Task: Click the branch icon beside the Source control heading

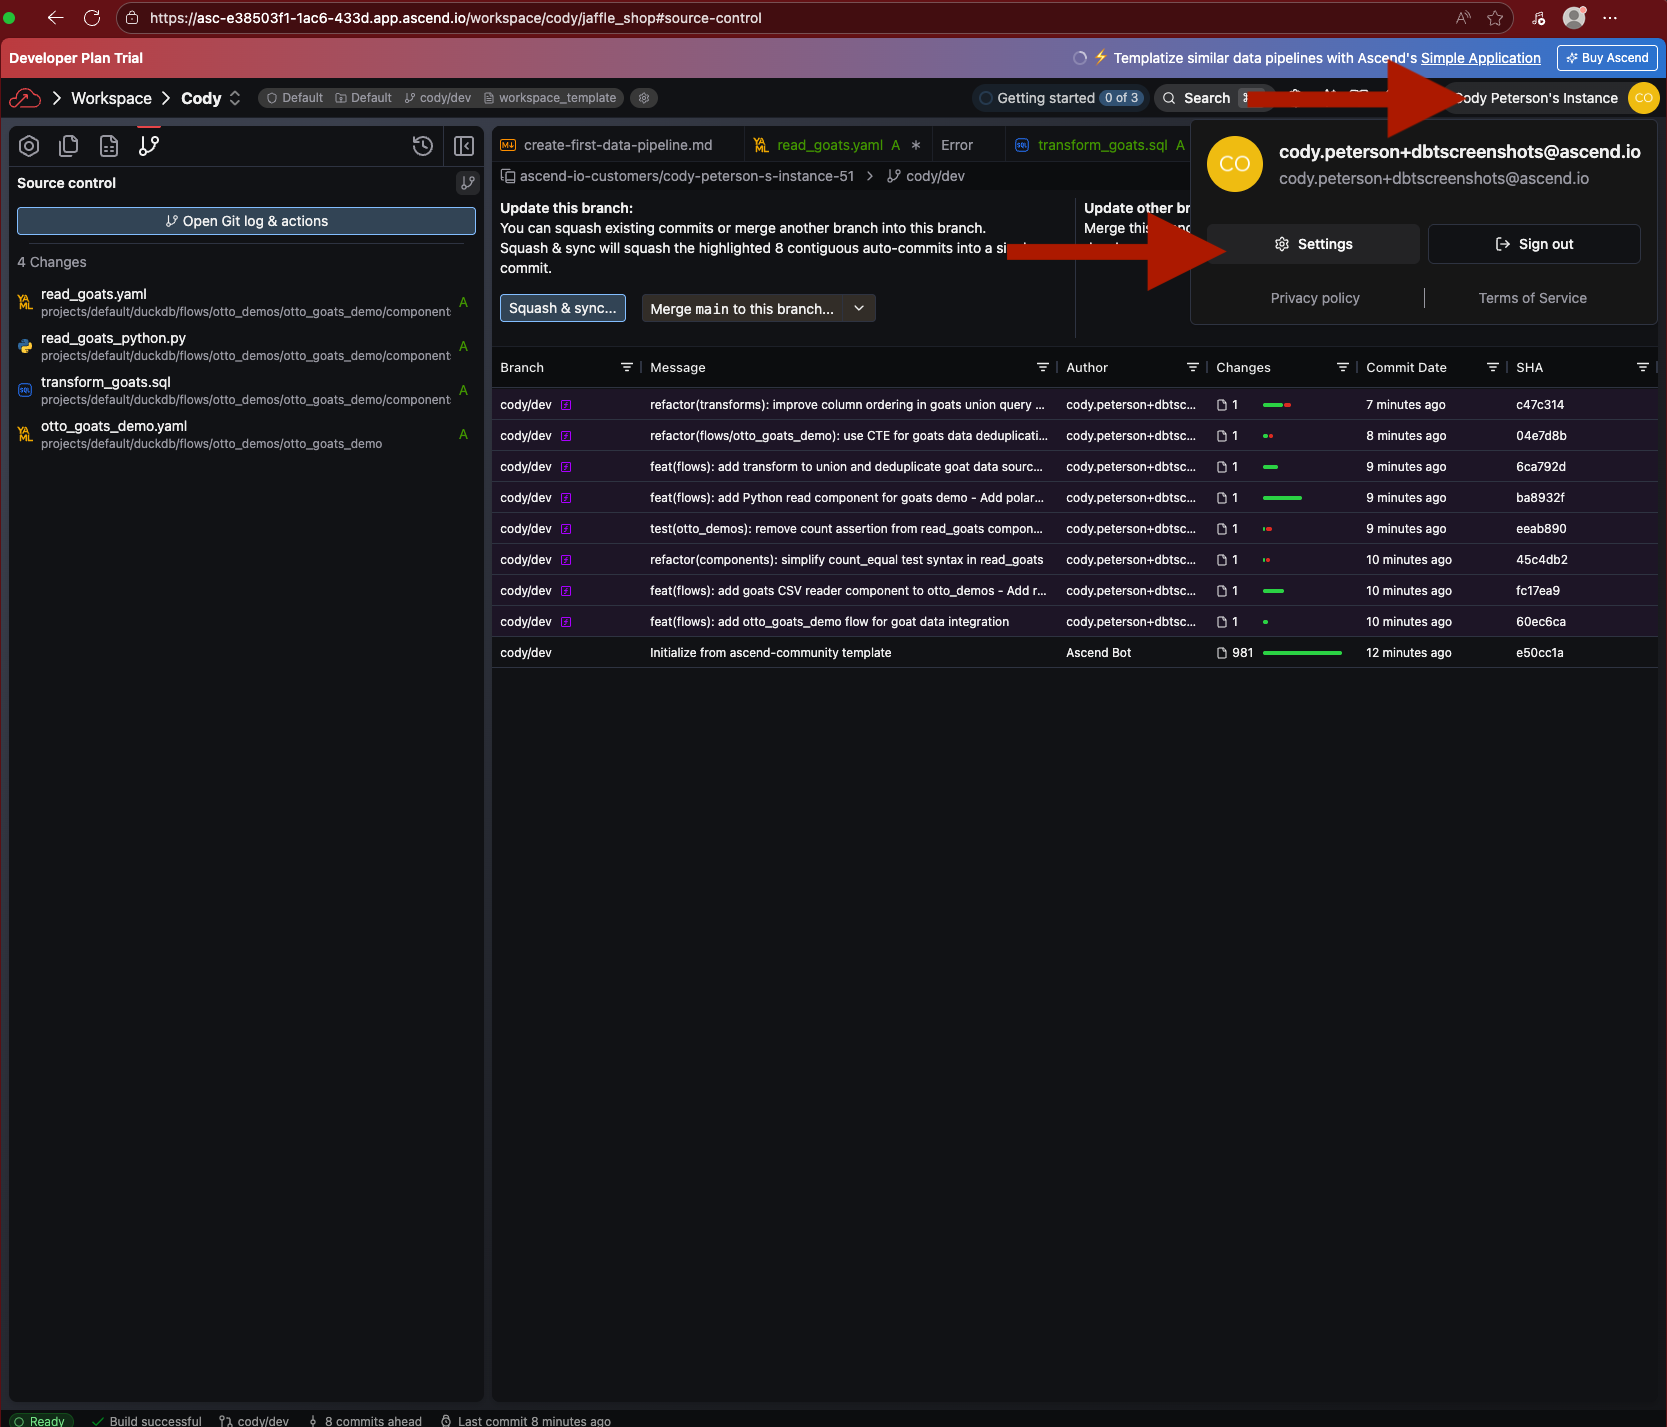Action: click(467, 183)
